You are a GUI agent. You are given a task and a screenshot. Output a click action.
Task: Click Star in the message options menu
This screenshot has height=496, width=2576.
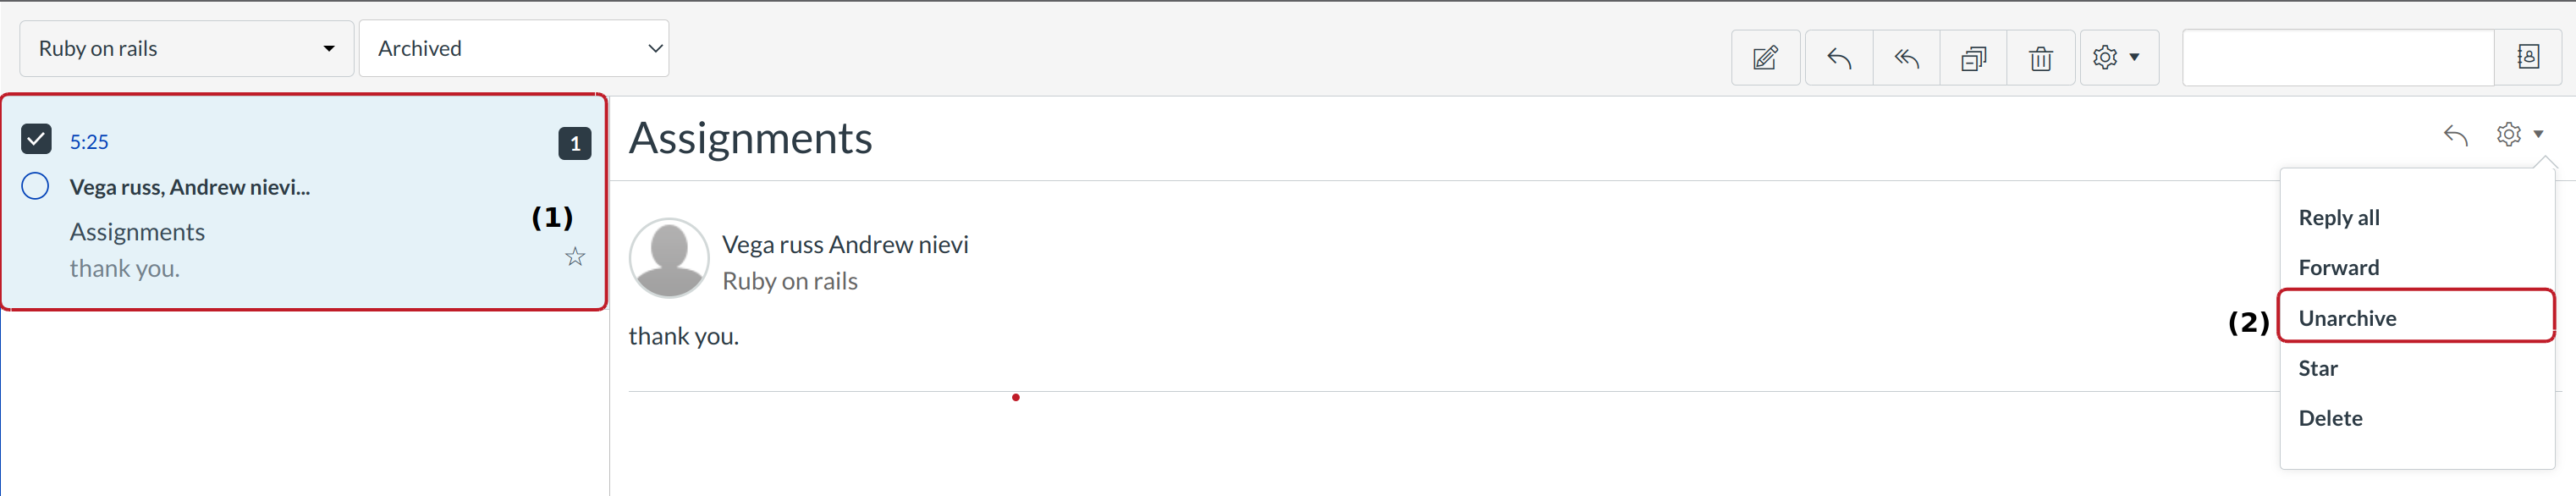(2317, 368)
